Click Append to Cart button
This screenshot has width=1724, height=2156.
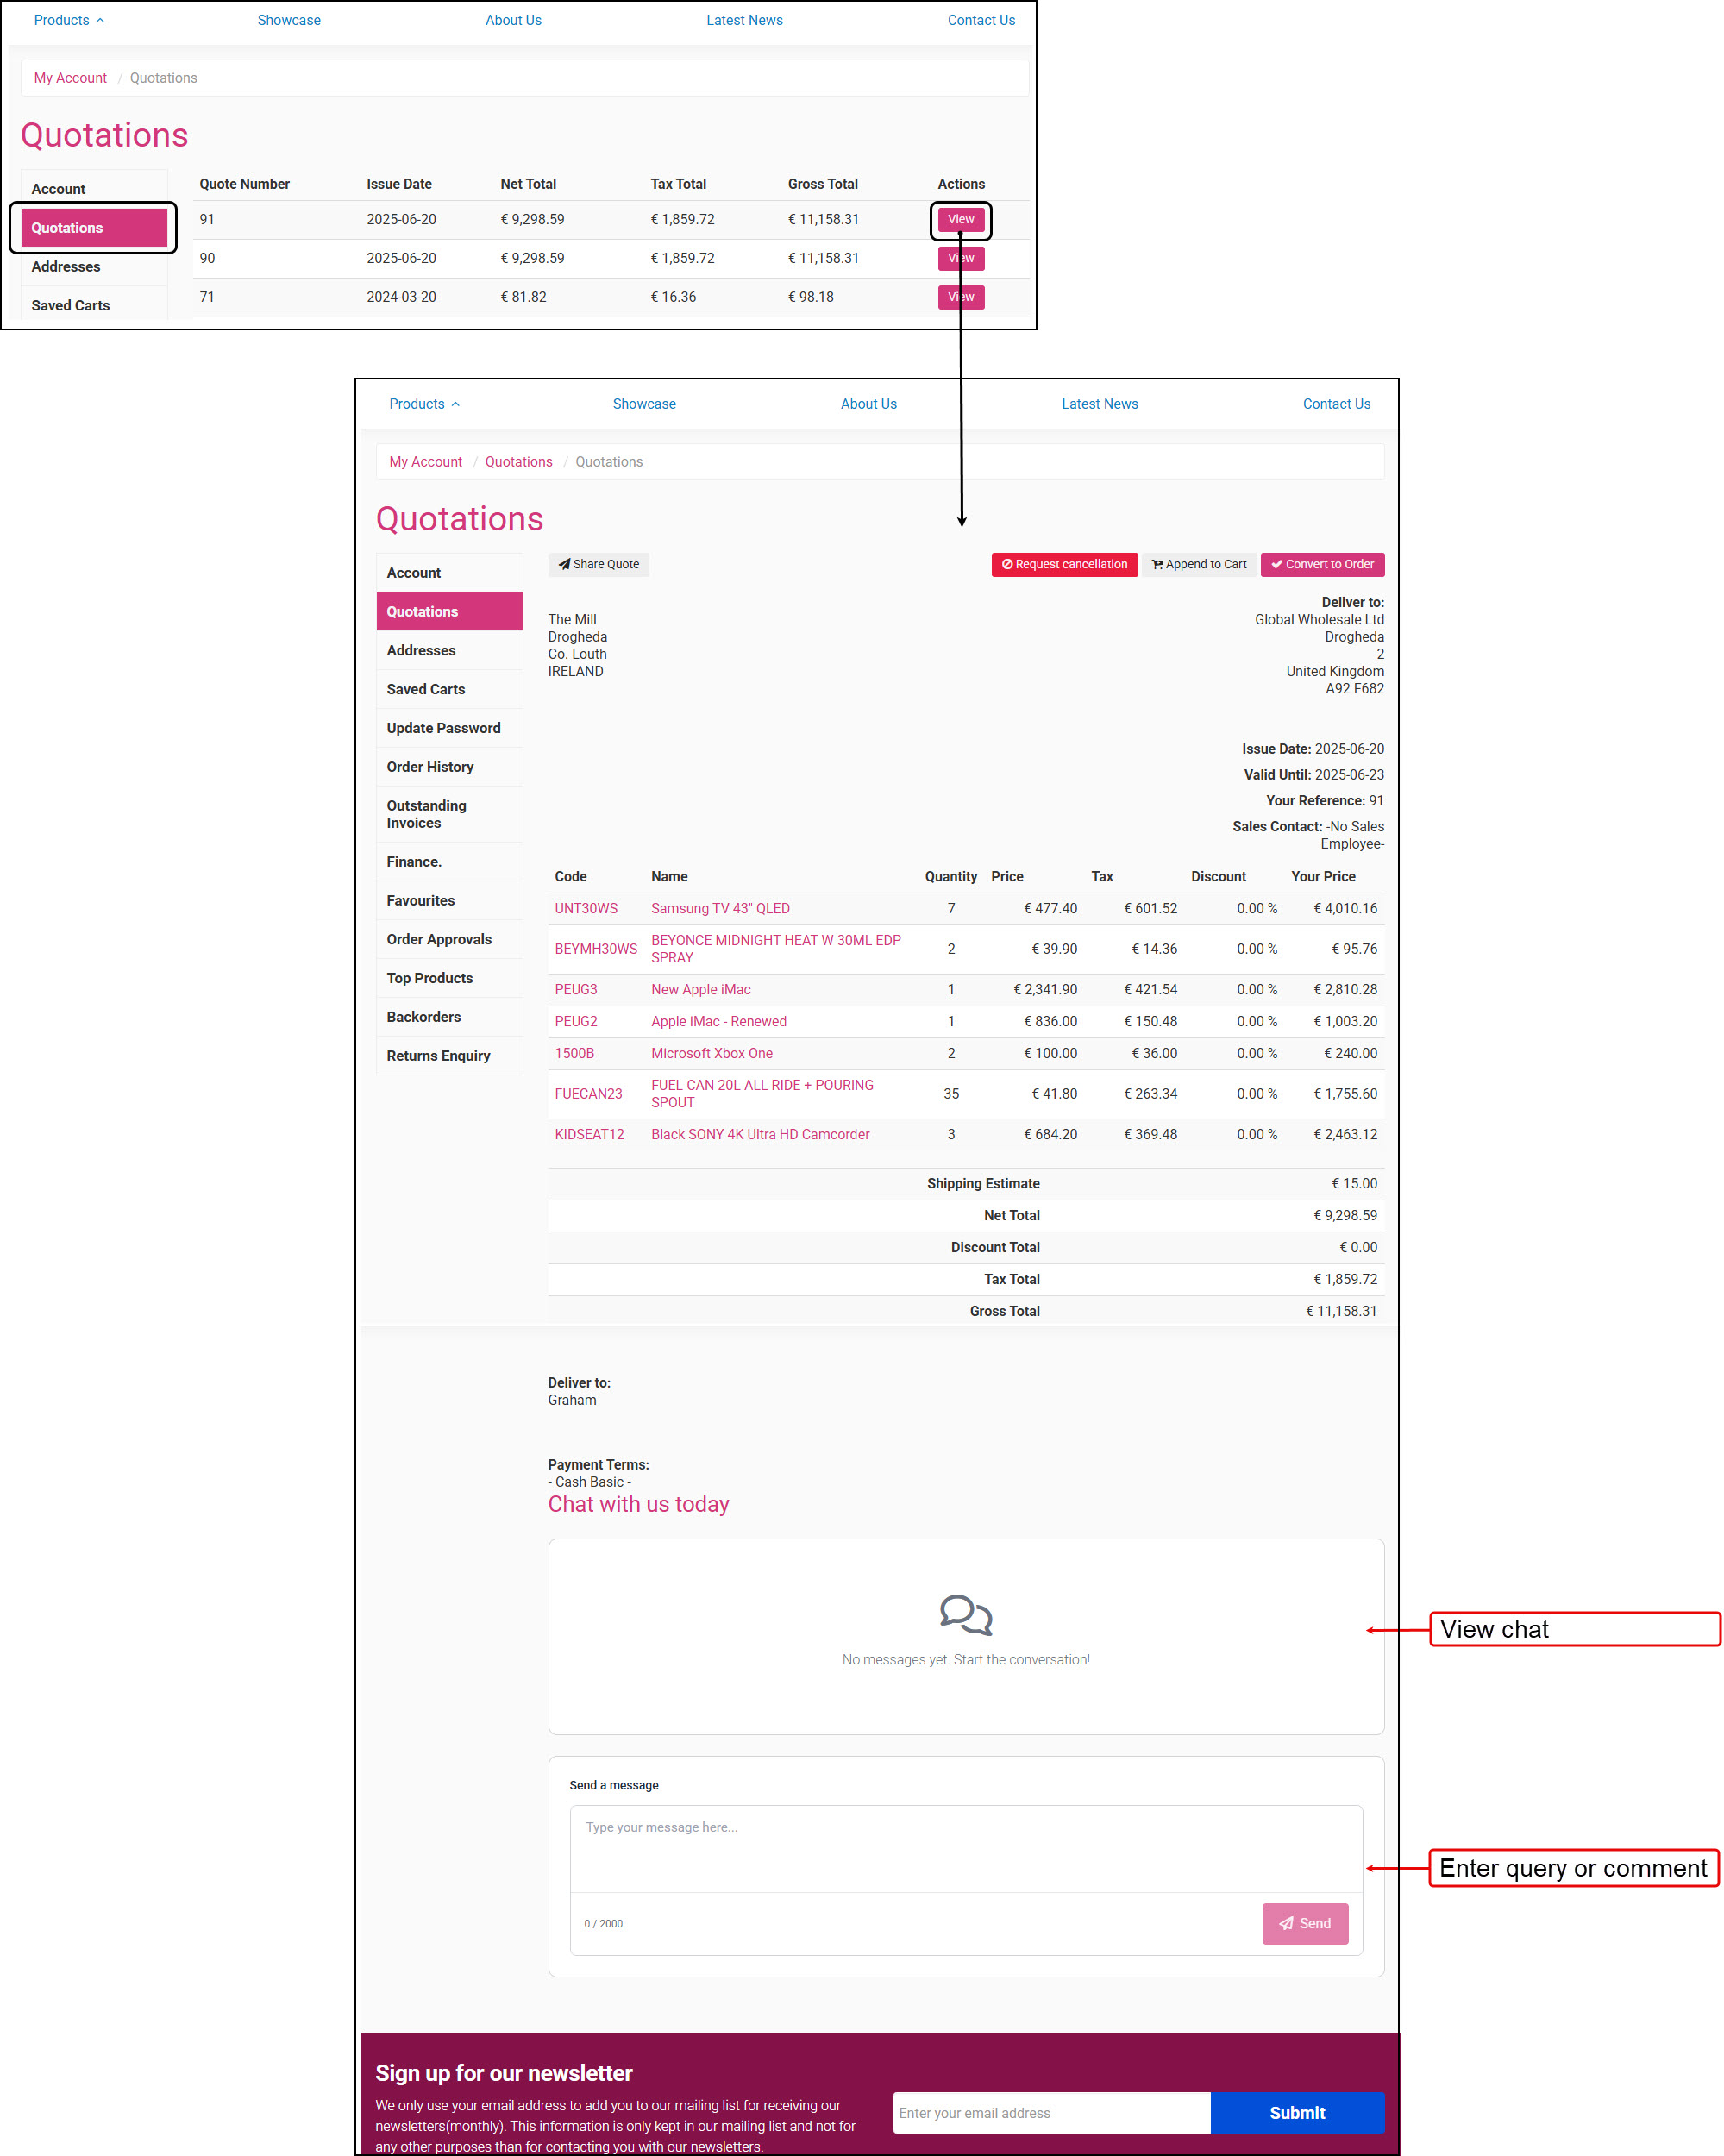(1199, 564)
